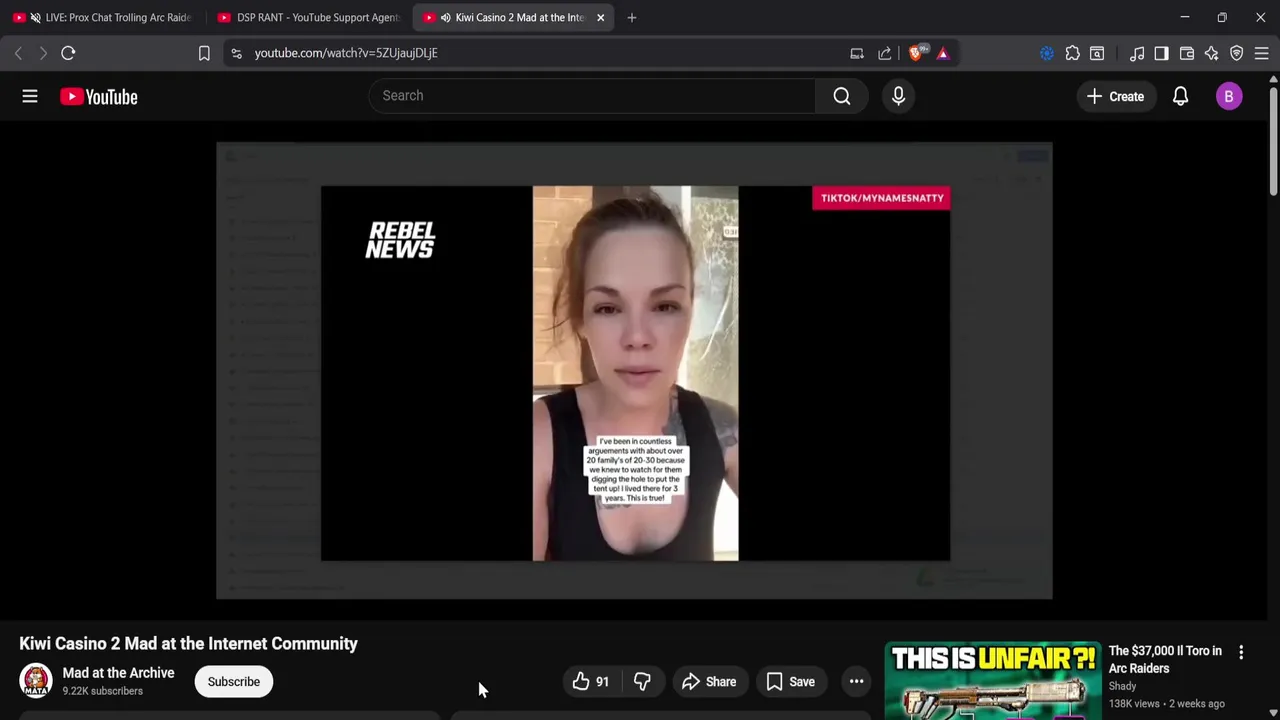Click the Shady channel name

coord(1122,686)
